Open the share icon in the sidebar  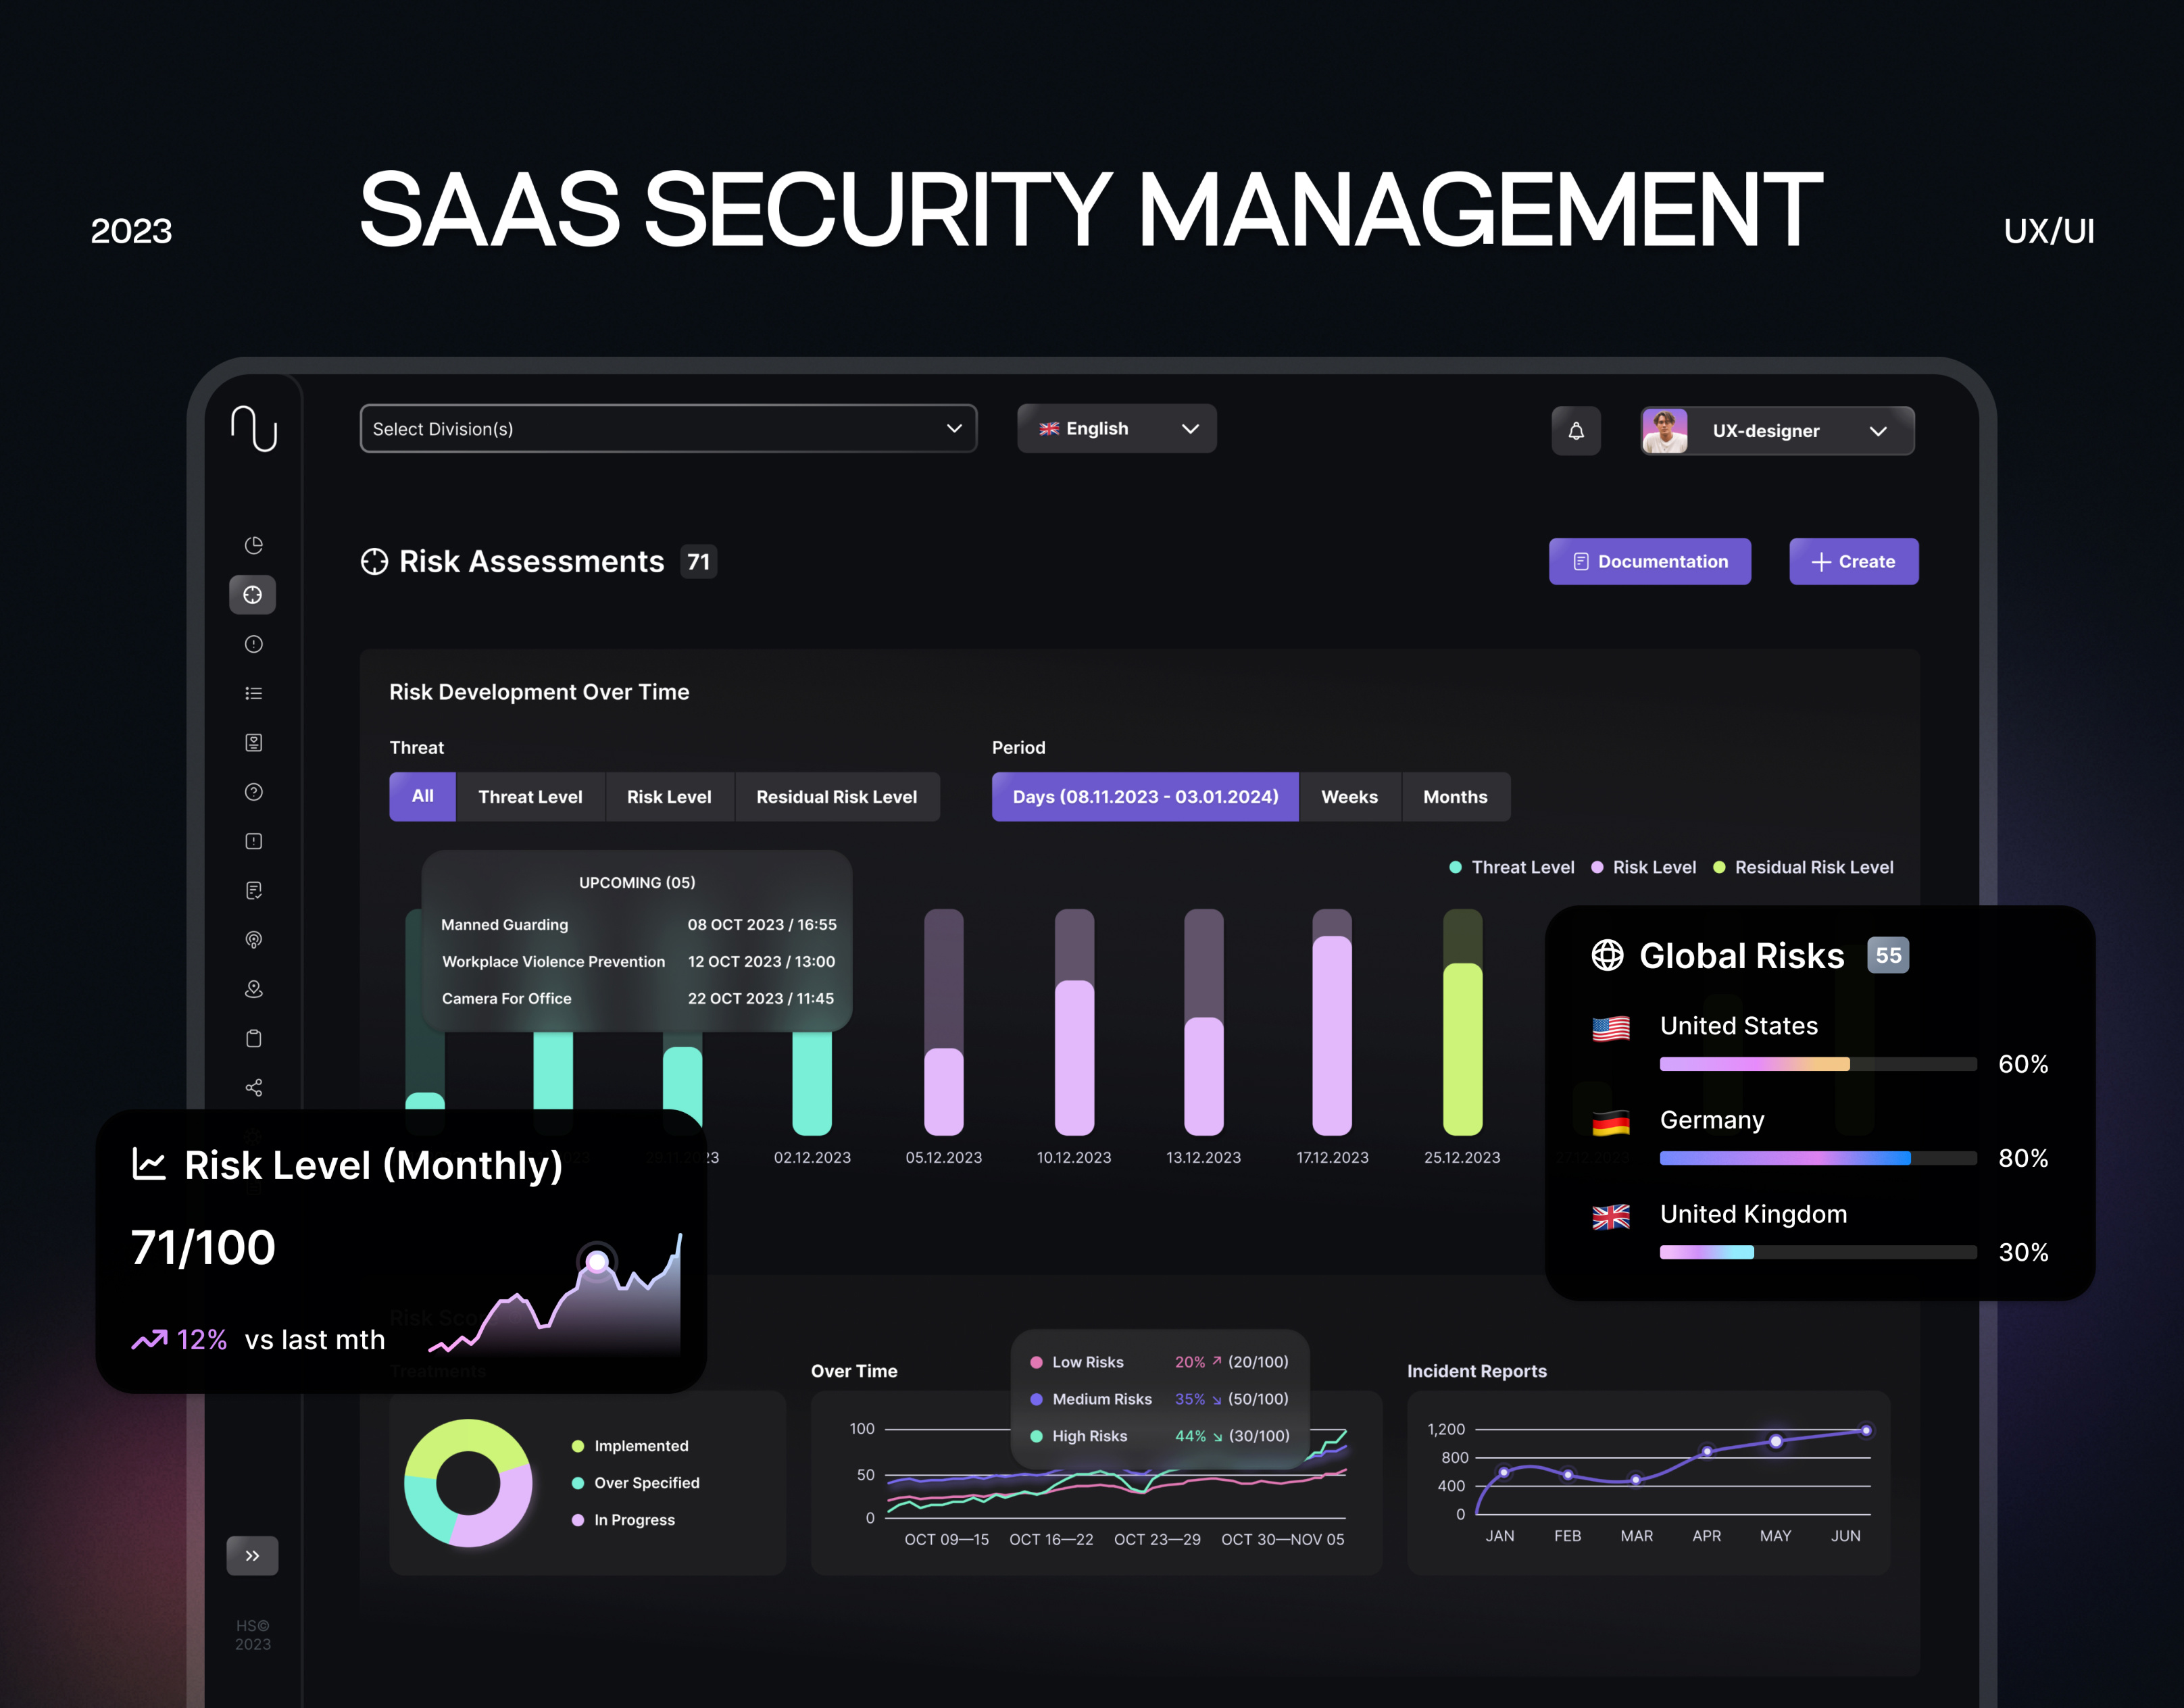click(253, 1087)
